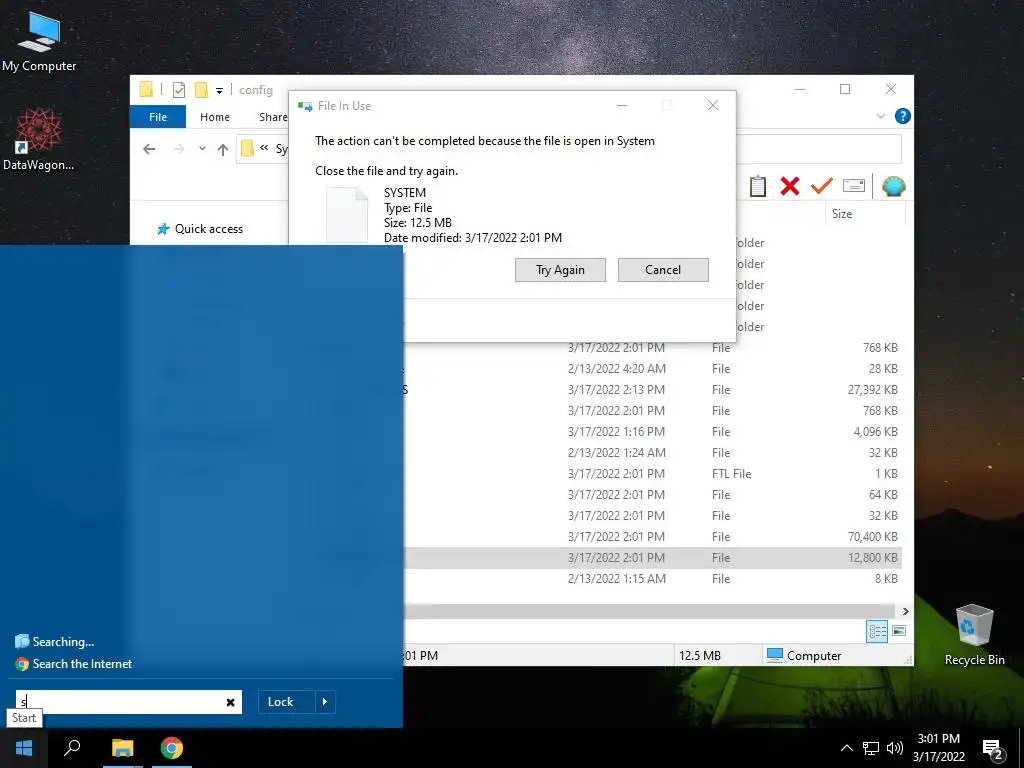Viewport: 1024px width, 768px height.
Task: Select Quick access in navigation pane
Action: pos(200,229)
